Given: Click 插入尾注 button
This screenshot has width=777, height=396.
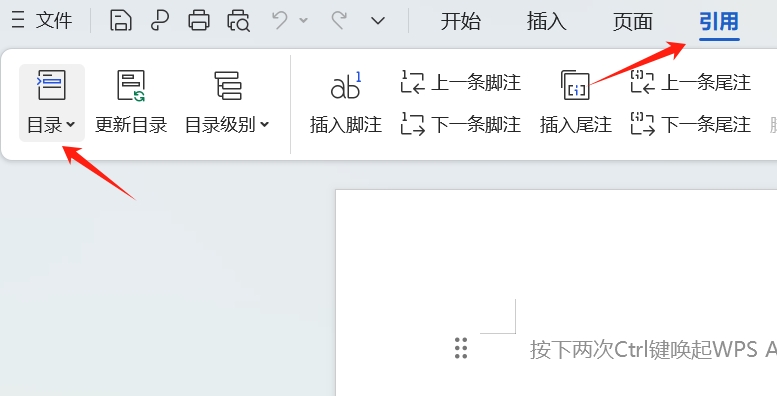Looking at the screenshot, I should tap(576, 103).
